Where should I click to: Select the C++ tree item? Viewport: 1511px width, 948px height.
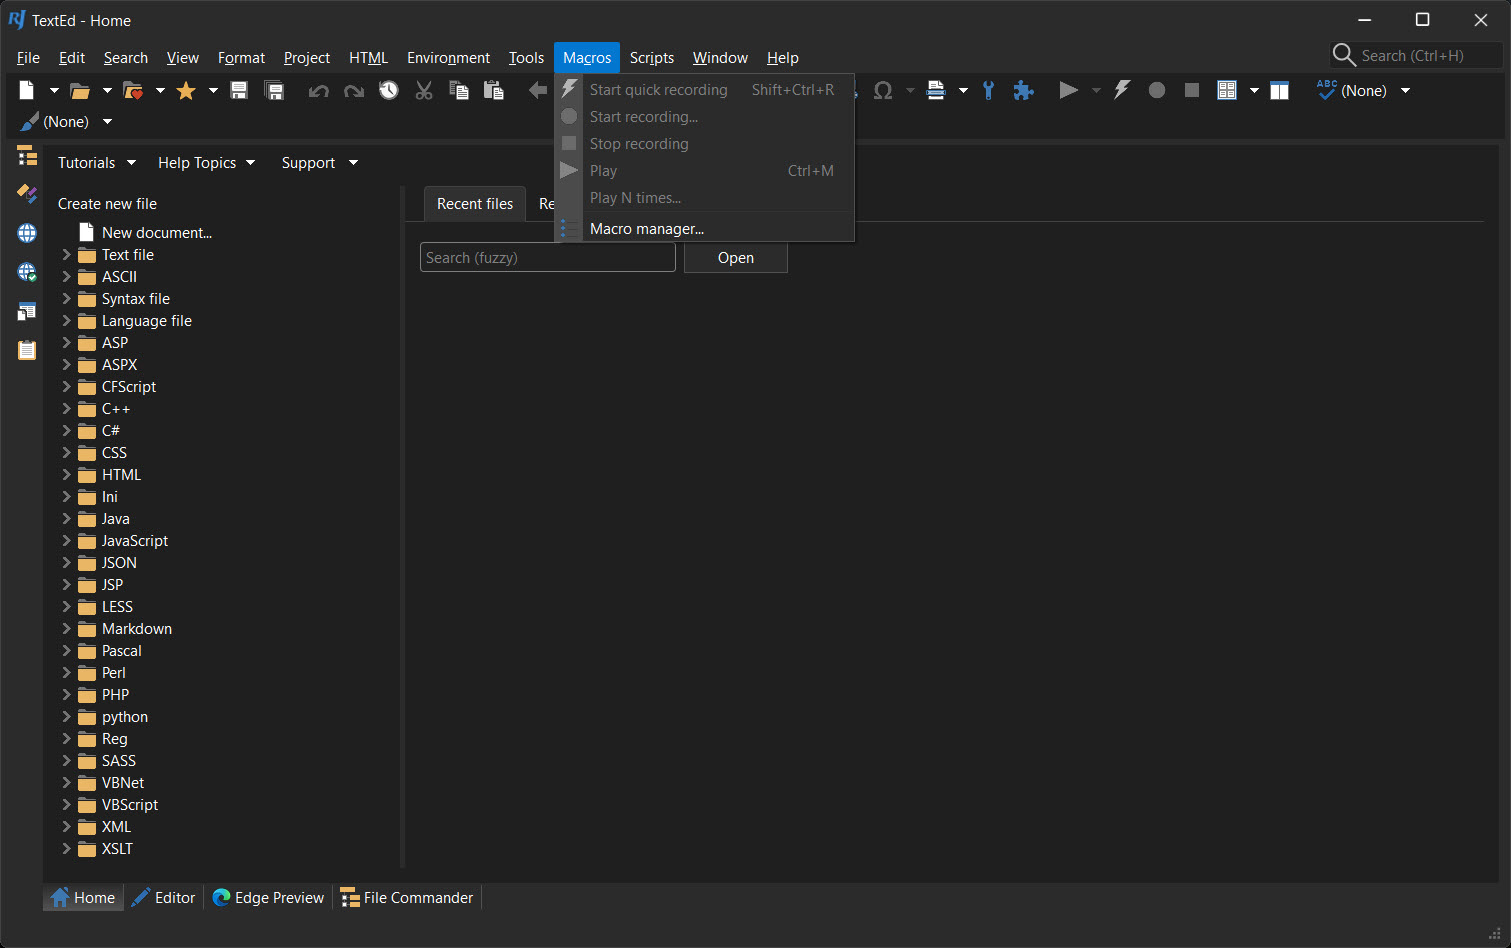116,408
